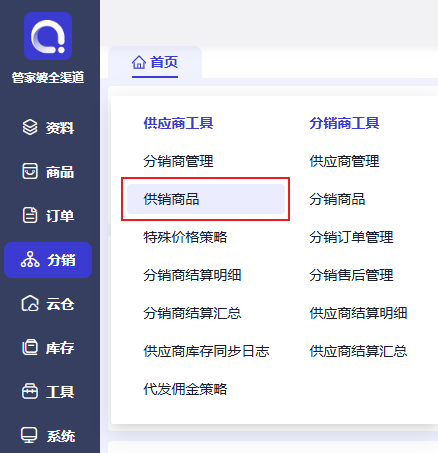
Task: Open 分销订单管理 entry
Action: [351, 237]
